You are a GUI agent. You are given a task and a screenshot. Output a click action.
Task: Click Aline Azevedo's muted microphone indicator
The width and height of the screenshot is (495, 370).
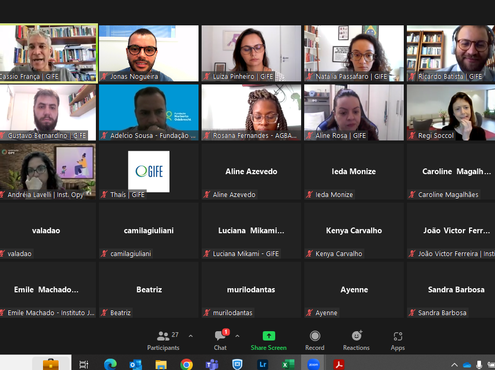click(207, 195)
